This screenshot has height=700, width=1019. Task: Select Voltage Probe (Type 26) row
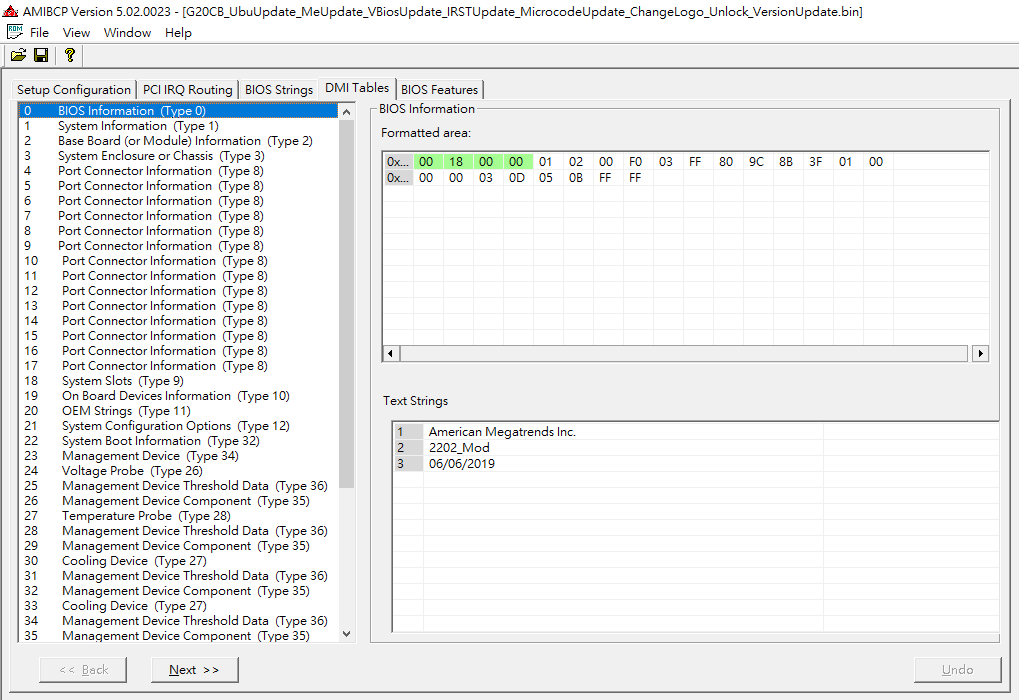click(179, 471)
